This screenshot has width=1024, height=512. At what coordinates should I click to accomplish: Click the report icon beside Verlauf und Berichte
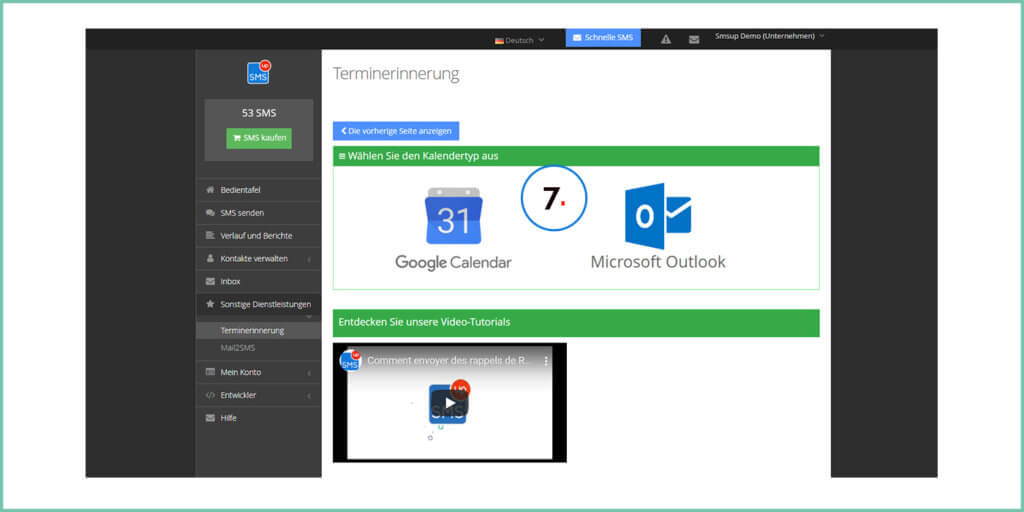(210, 236)
